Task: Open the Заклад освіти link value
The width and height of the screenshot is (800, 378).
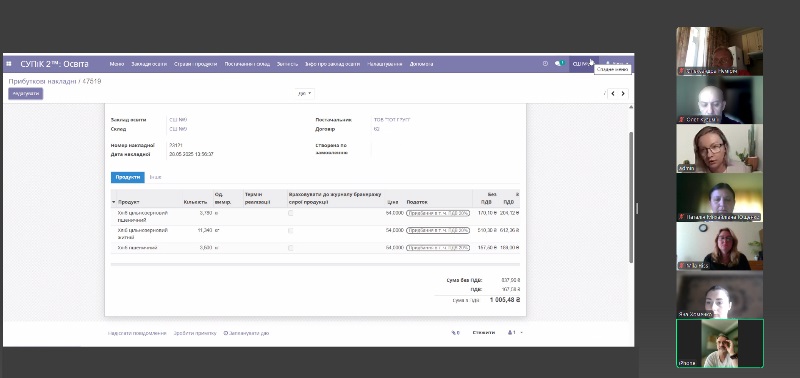Action: tap(178, 120)
